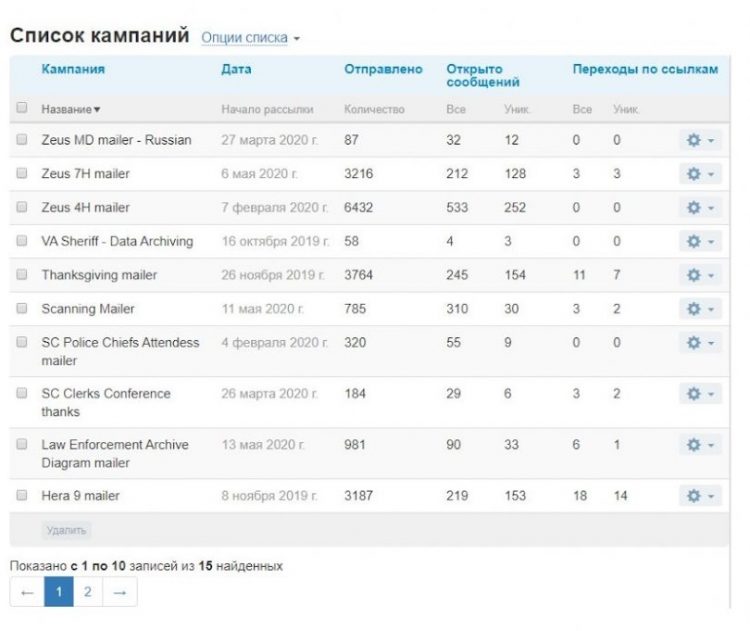Open gear menu for Hera 9 mailer
The image size is (750, 631).
(x=700, y=496)
